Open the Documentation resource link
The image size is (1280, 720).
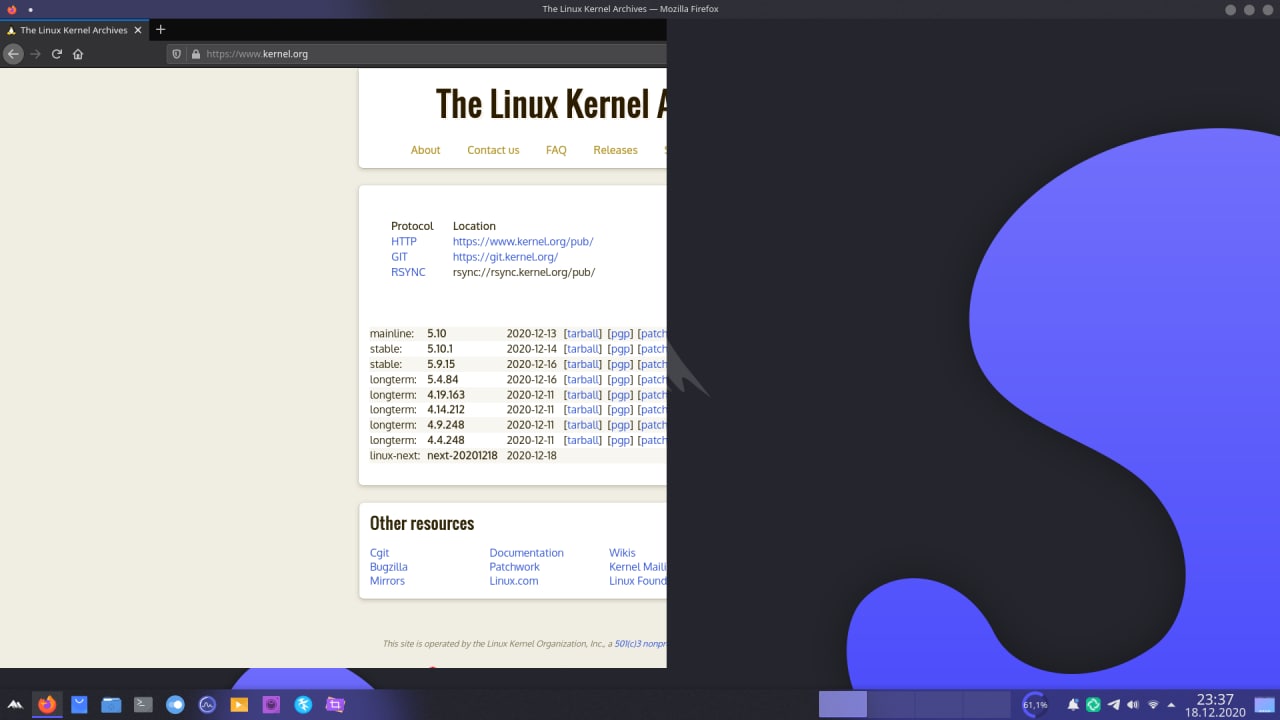point(526,553)
